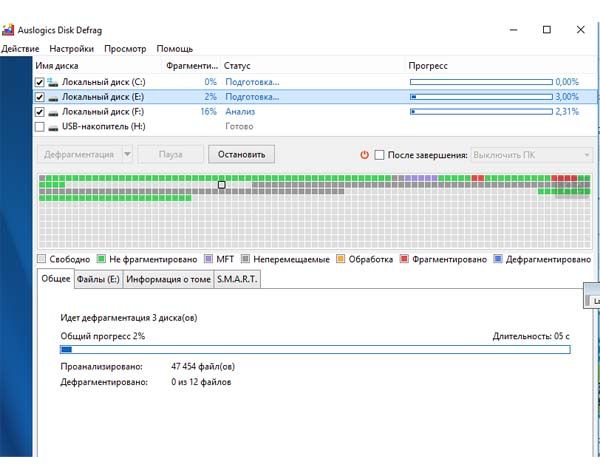Click the drive icon for Локальный диск (F:)
This screenshot has height=470, width=600.
tap(53, 113)
